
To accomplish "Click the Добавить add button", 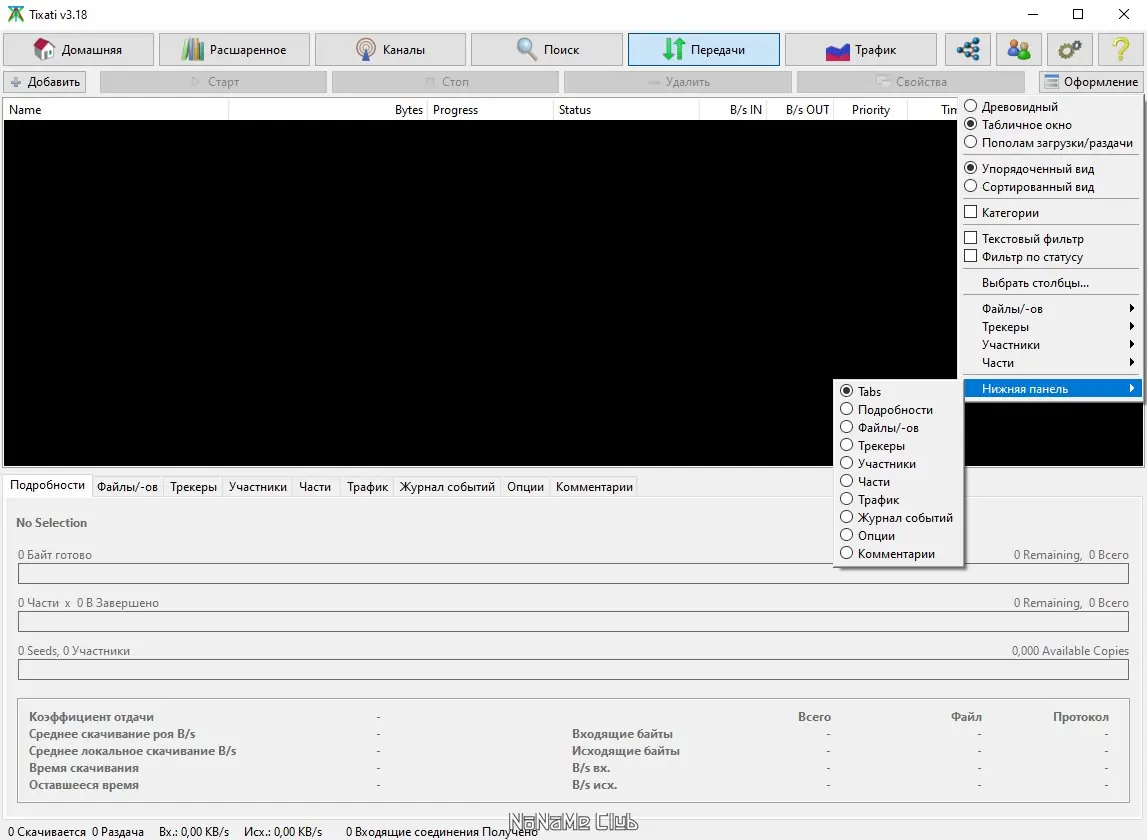I will [45, 82].
